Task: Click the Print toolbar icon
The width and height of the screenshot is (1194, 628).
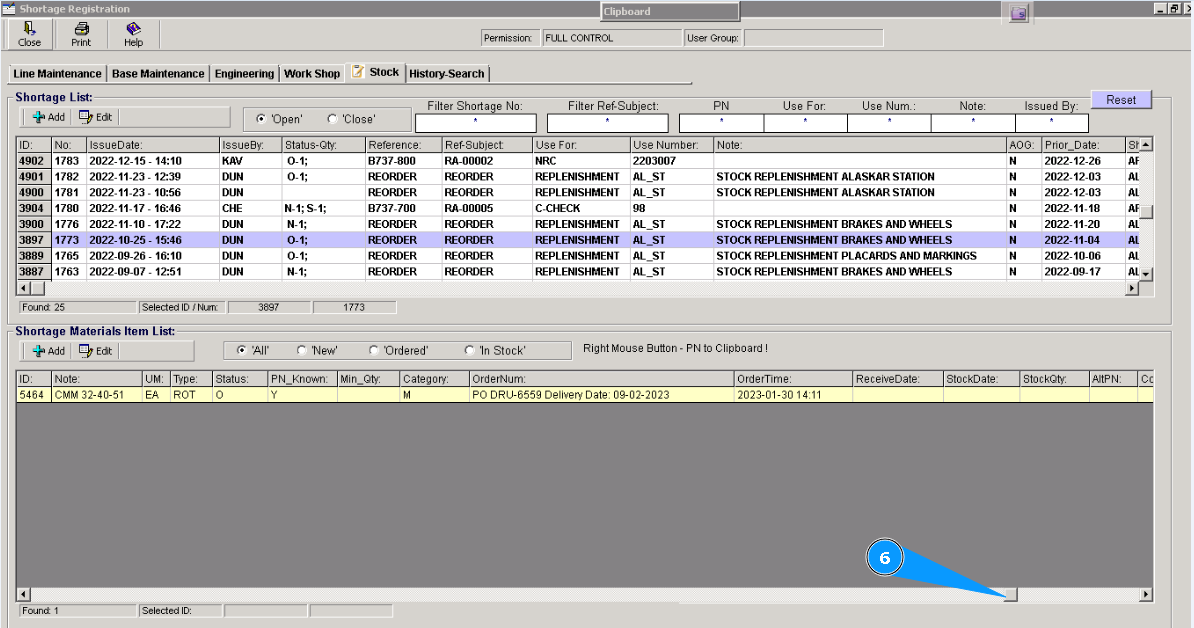Action: pos(81,35)
